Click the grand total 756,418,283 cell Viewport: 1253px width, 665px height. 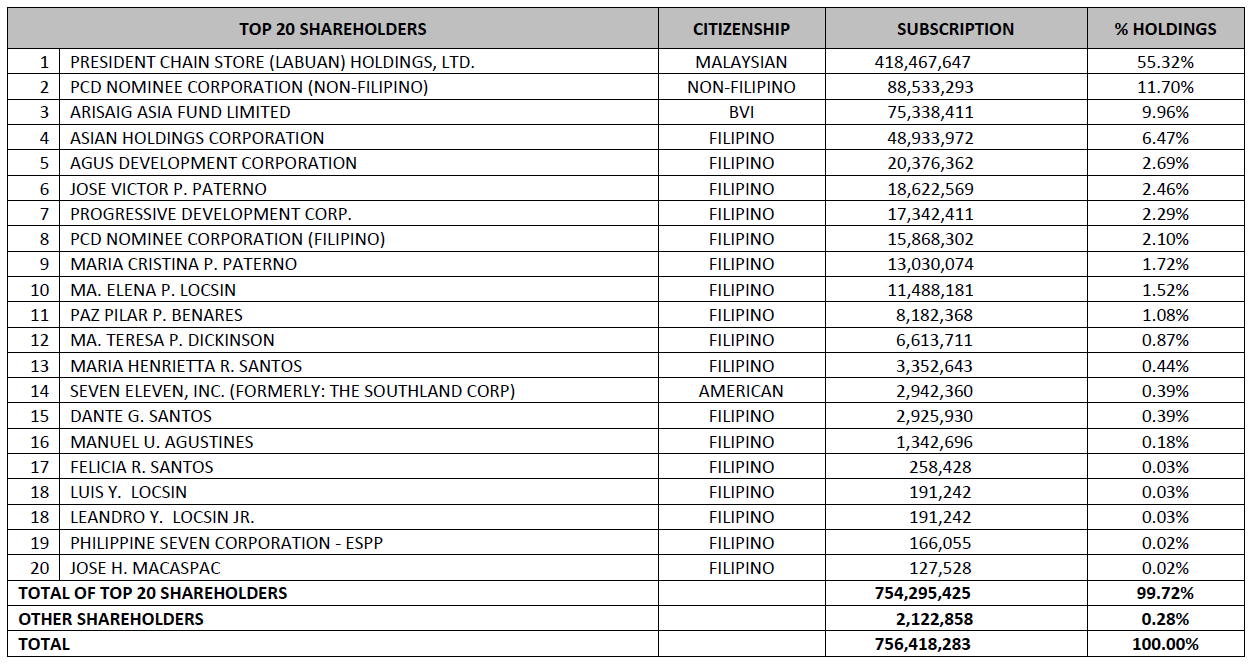(922, 644)
